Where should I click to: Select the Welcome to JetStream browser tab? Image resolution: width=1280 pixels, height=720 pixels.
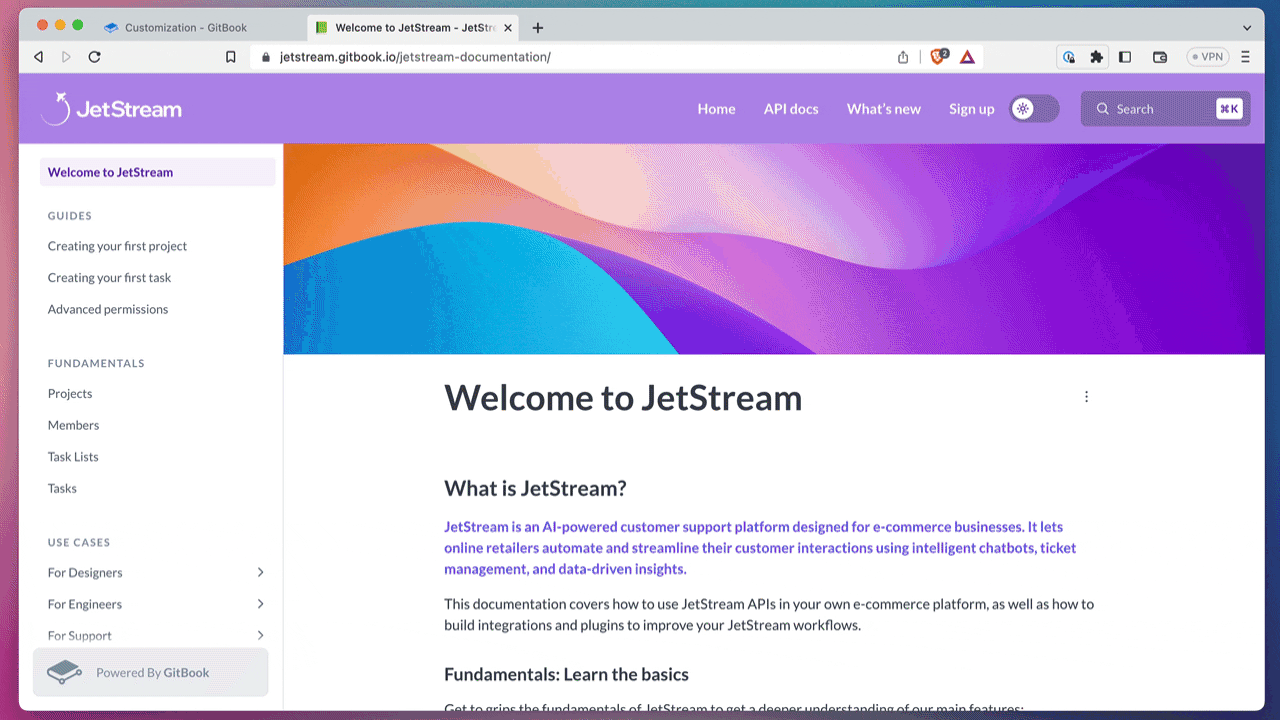(413, 28)
